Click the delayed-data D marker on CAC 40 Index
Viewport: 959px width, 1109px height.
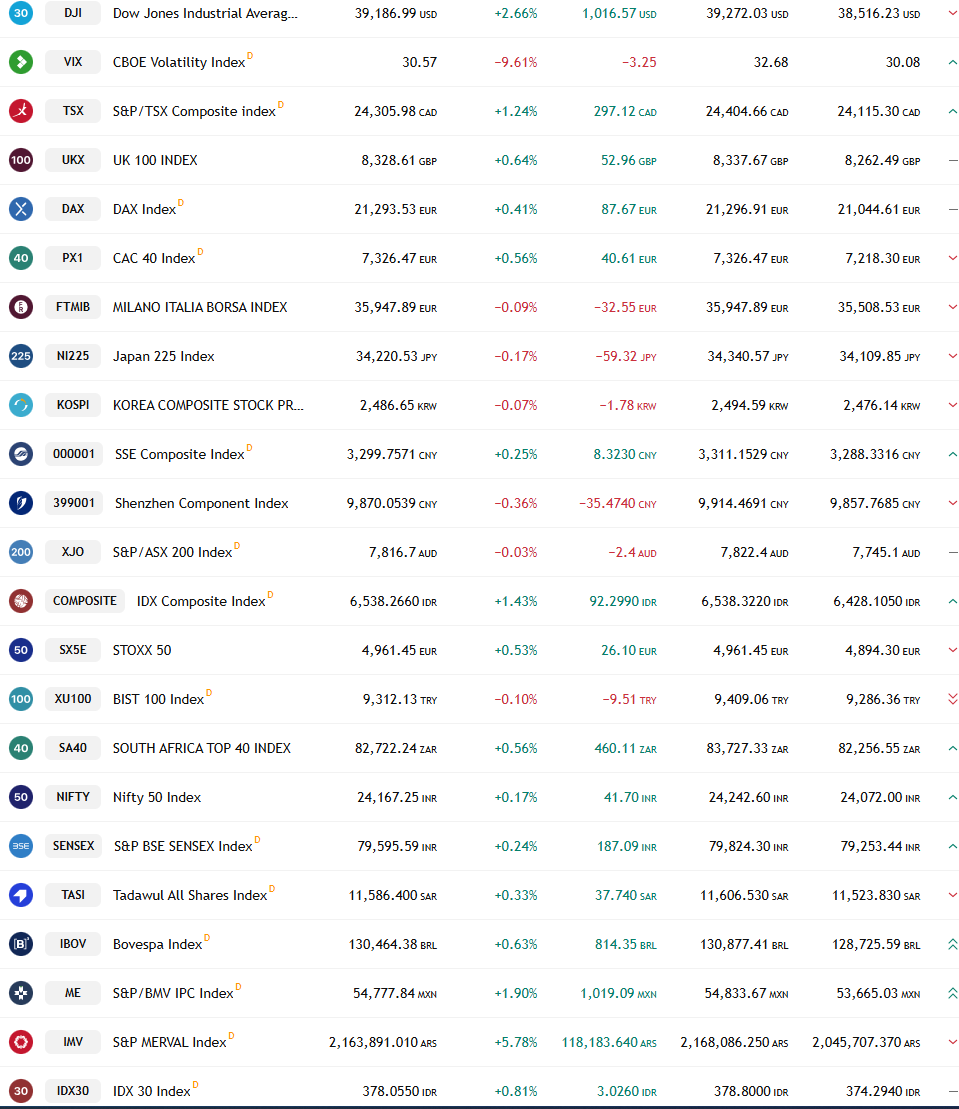coord(200,252)
